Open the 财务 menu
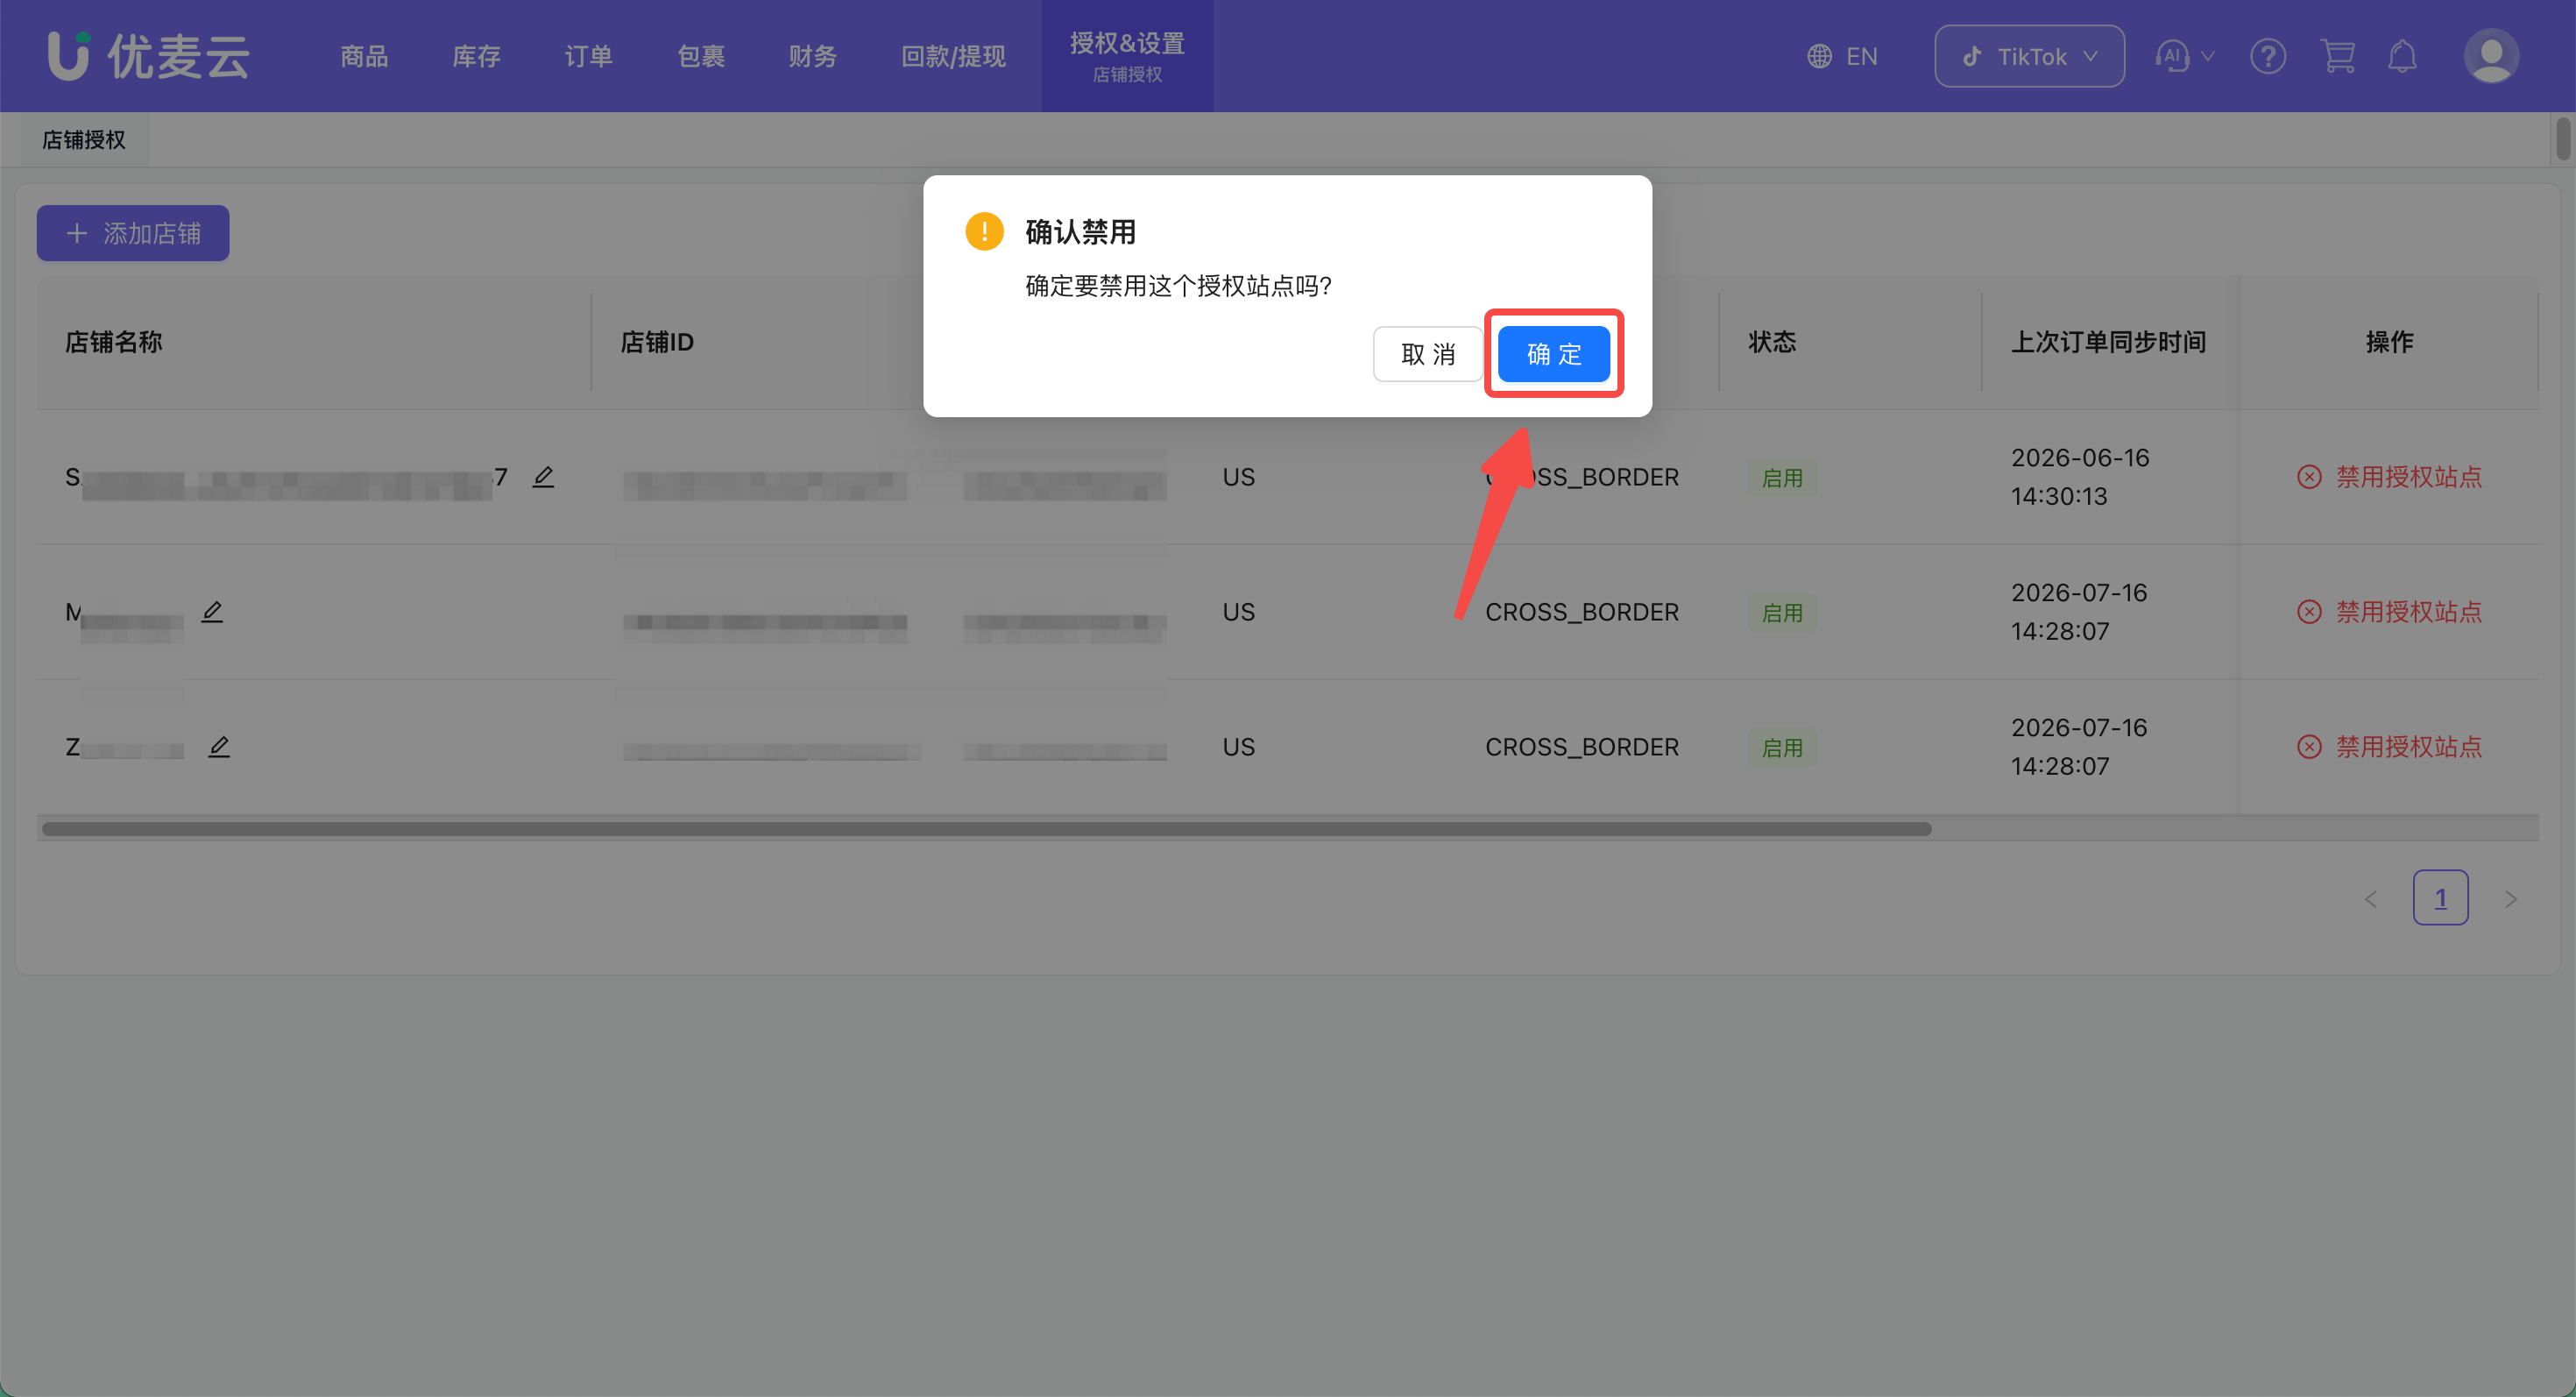 (x=812, y=56)
